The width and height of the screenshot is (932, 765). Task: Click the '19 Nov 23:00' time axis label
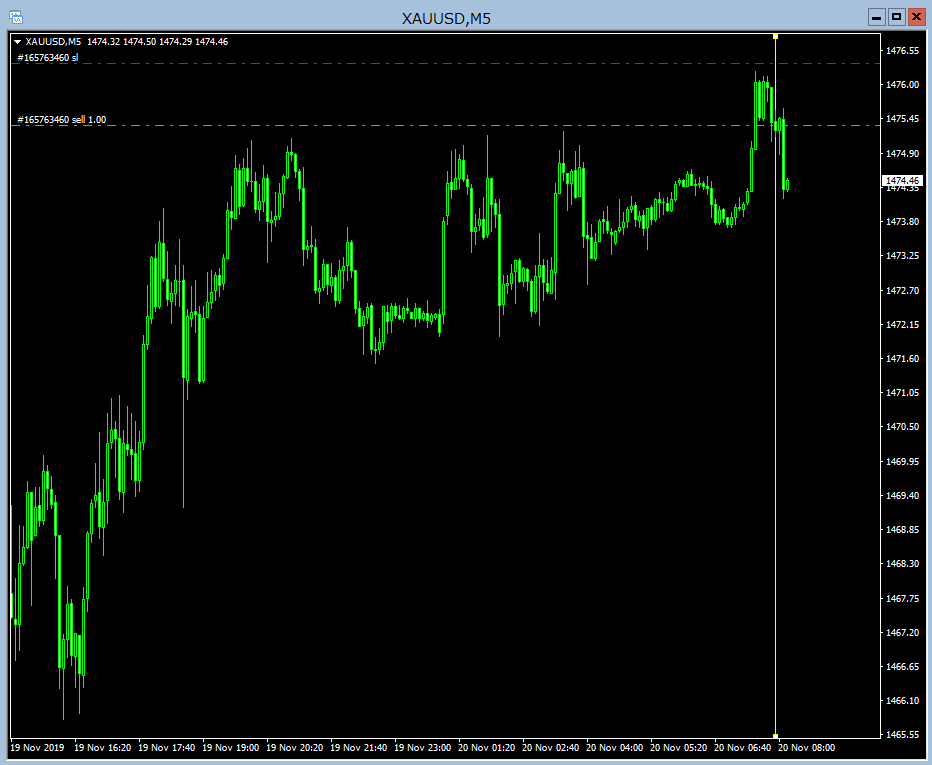click(x=423, y=748)
